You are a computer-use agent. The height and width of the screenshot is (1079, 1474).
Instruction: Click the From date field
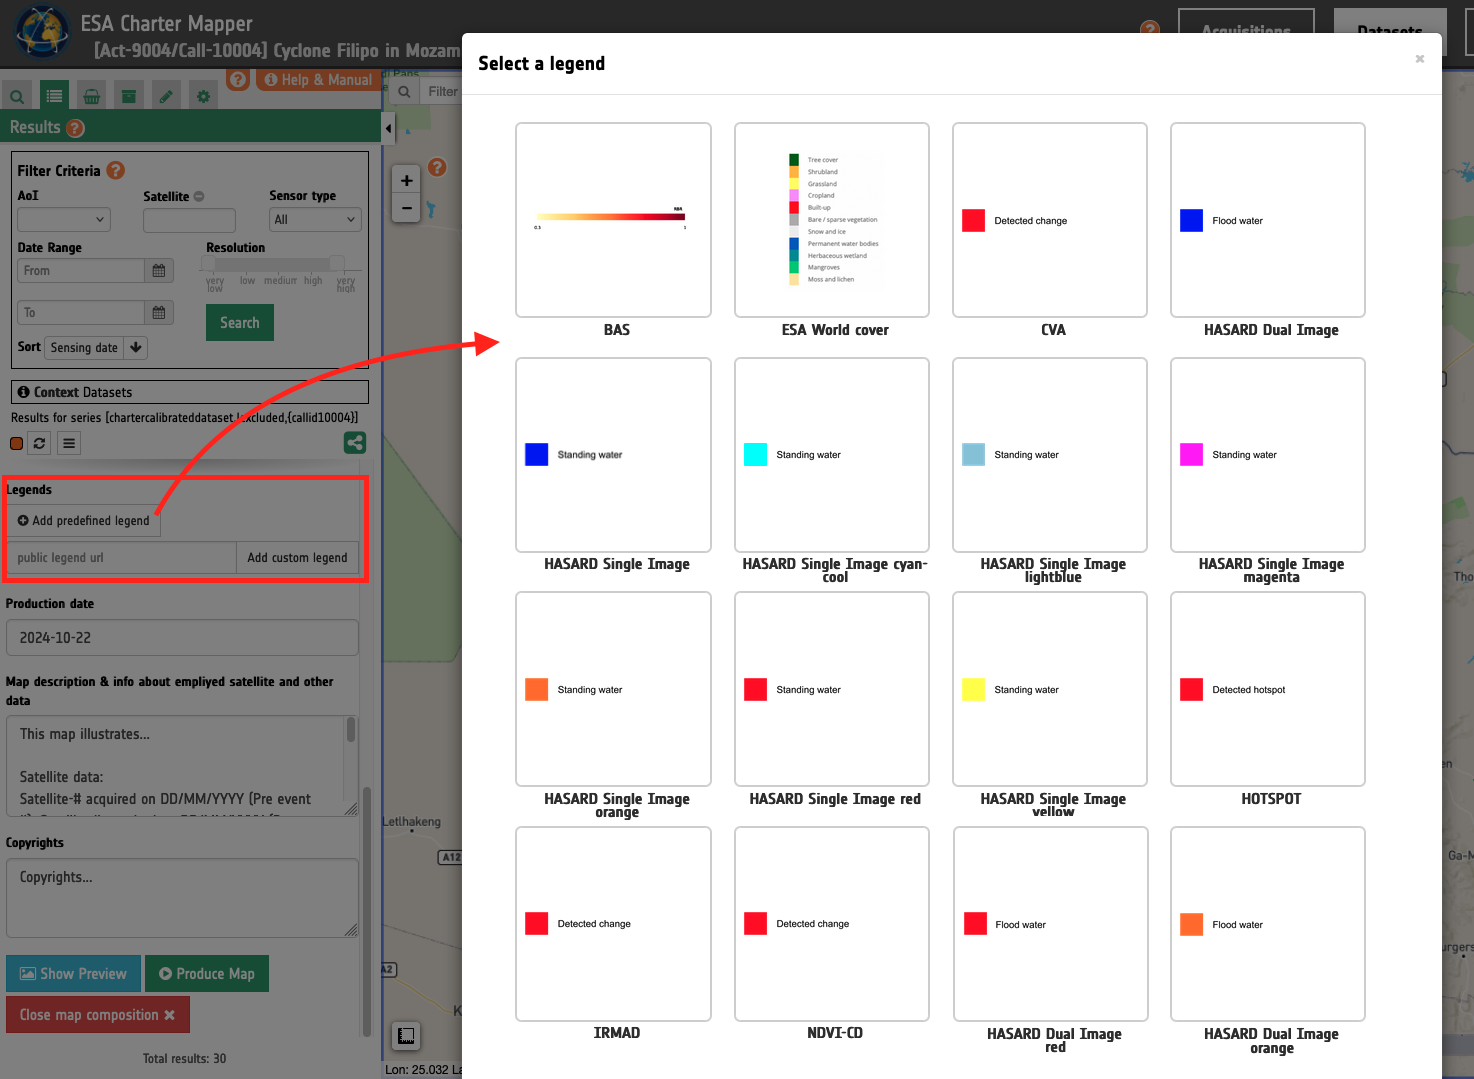tap(82, 271)
